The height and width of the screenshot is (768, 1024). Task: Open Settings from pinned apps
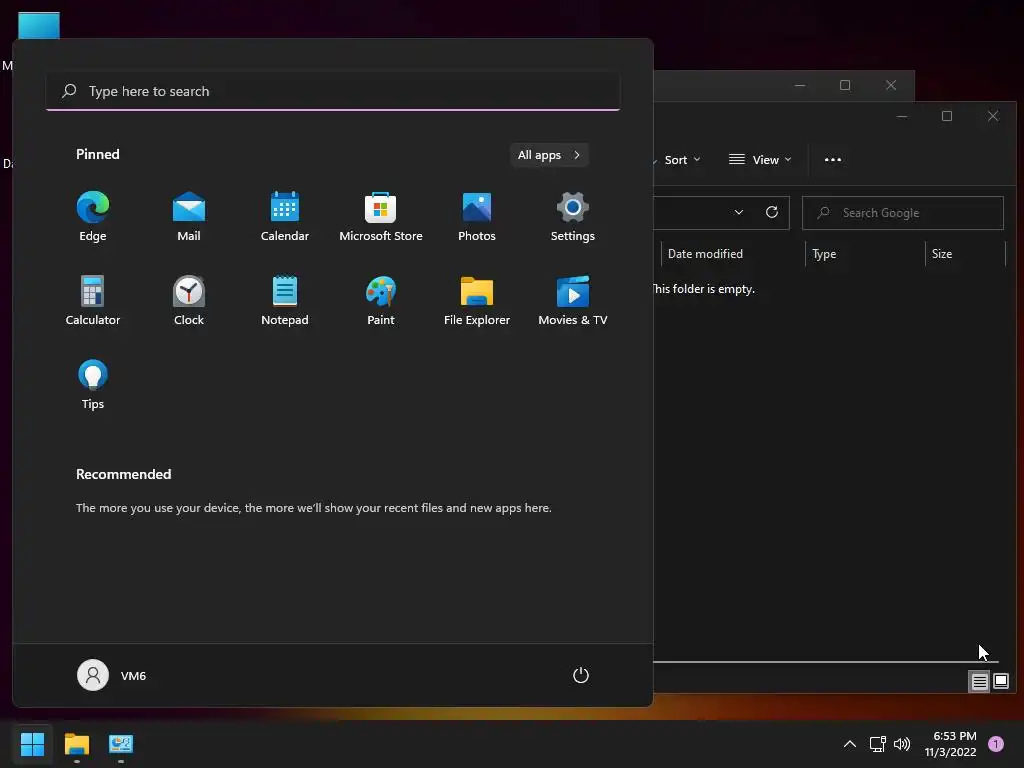573,216
